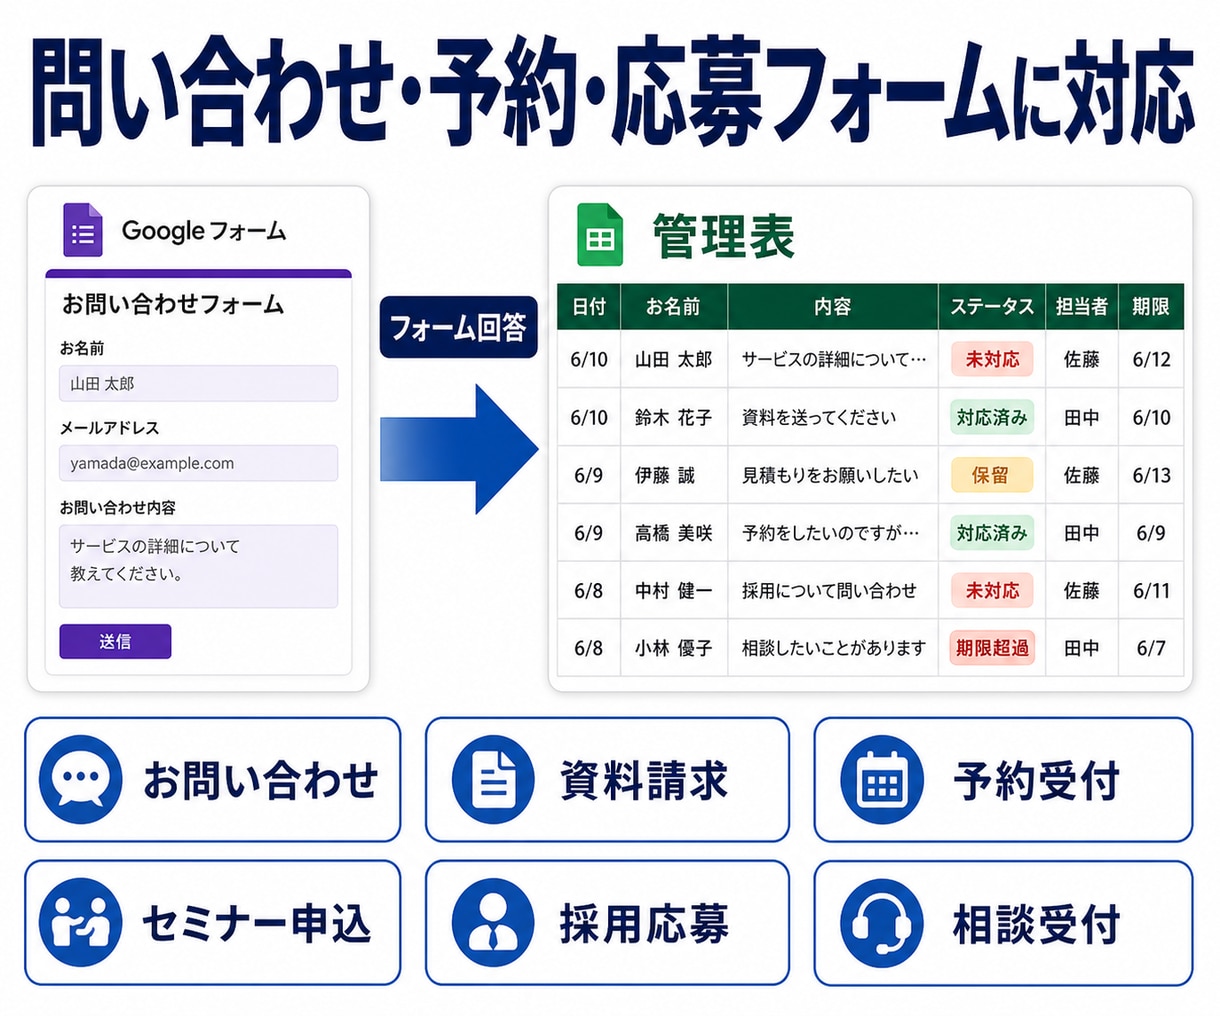Select the 相談受付 card
1220x1016 pixels.
[x=1003, y=922]
